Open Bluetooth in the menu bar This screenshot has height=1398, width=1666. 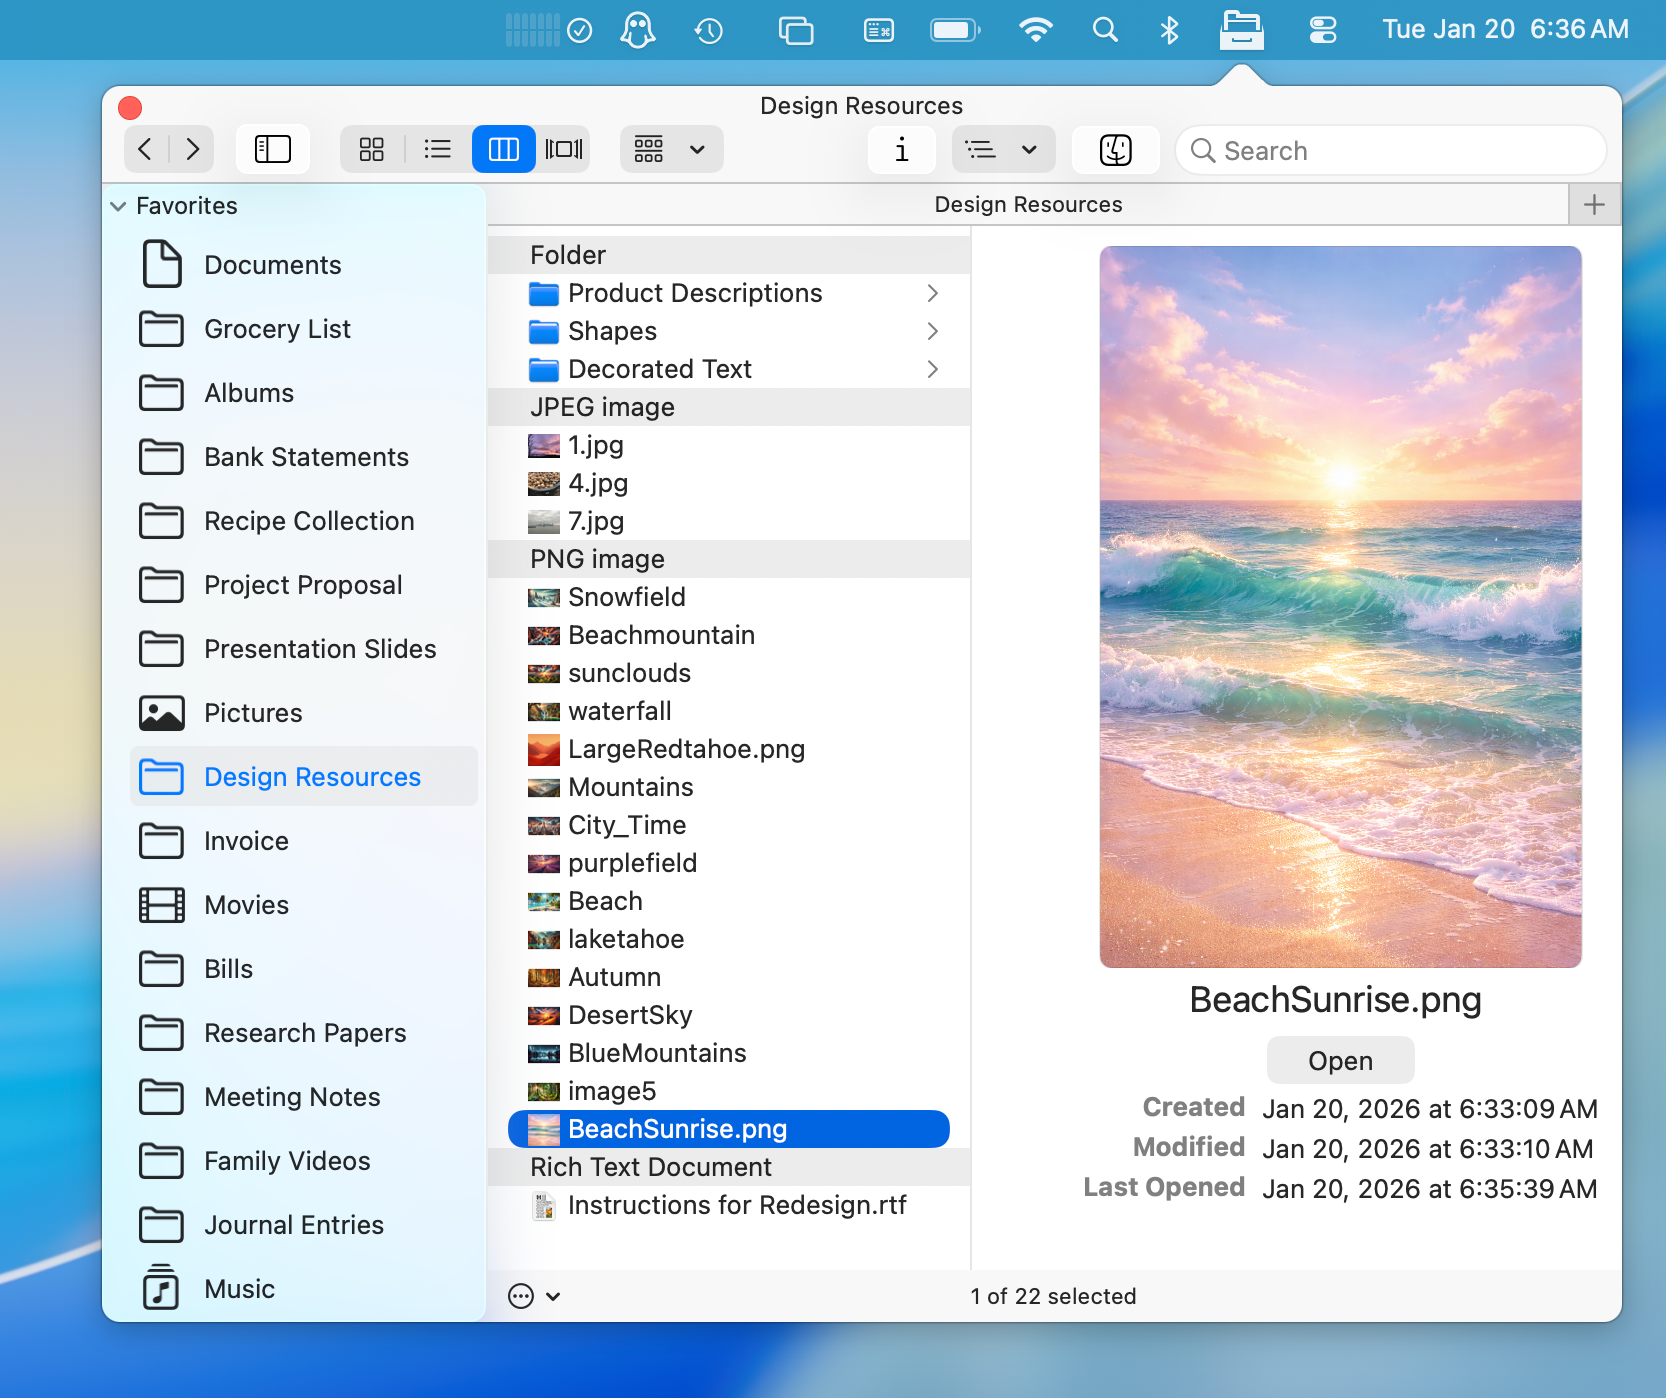pos(1169,30)
